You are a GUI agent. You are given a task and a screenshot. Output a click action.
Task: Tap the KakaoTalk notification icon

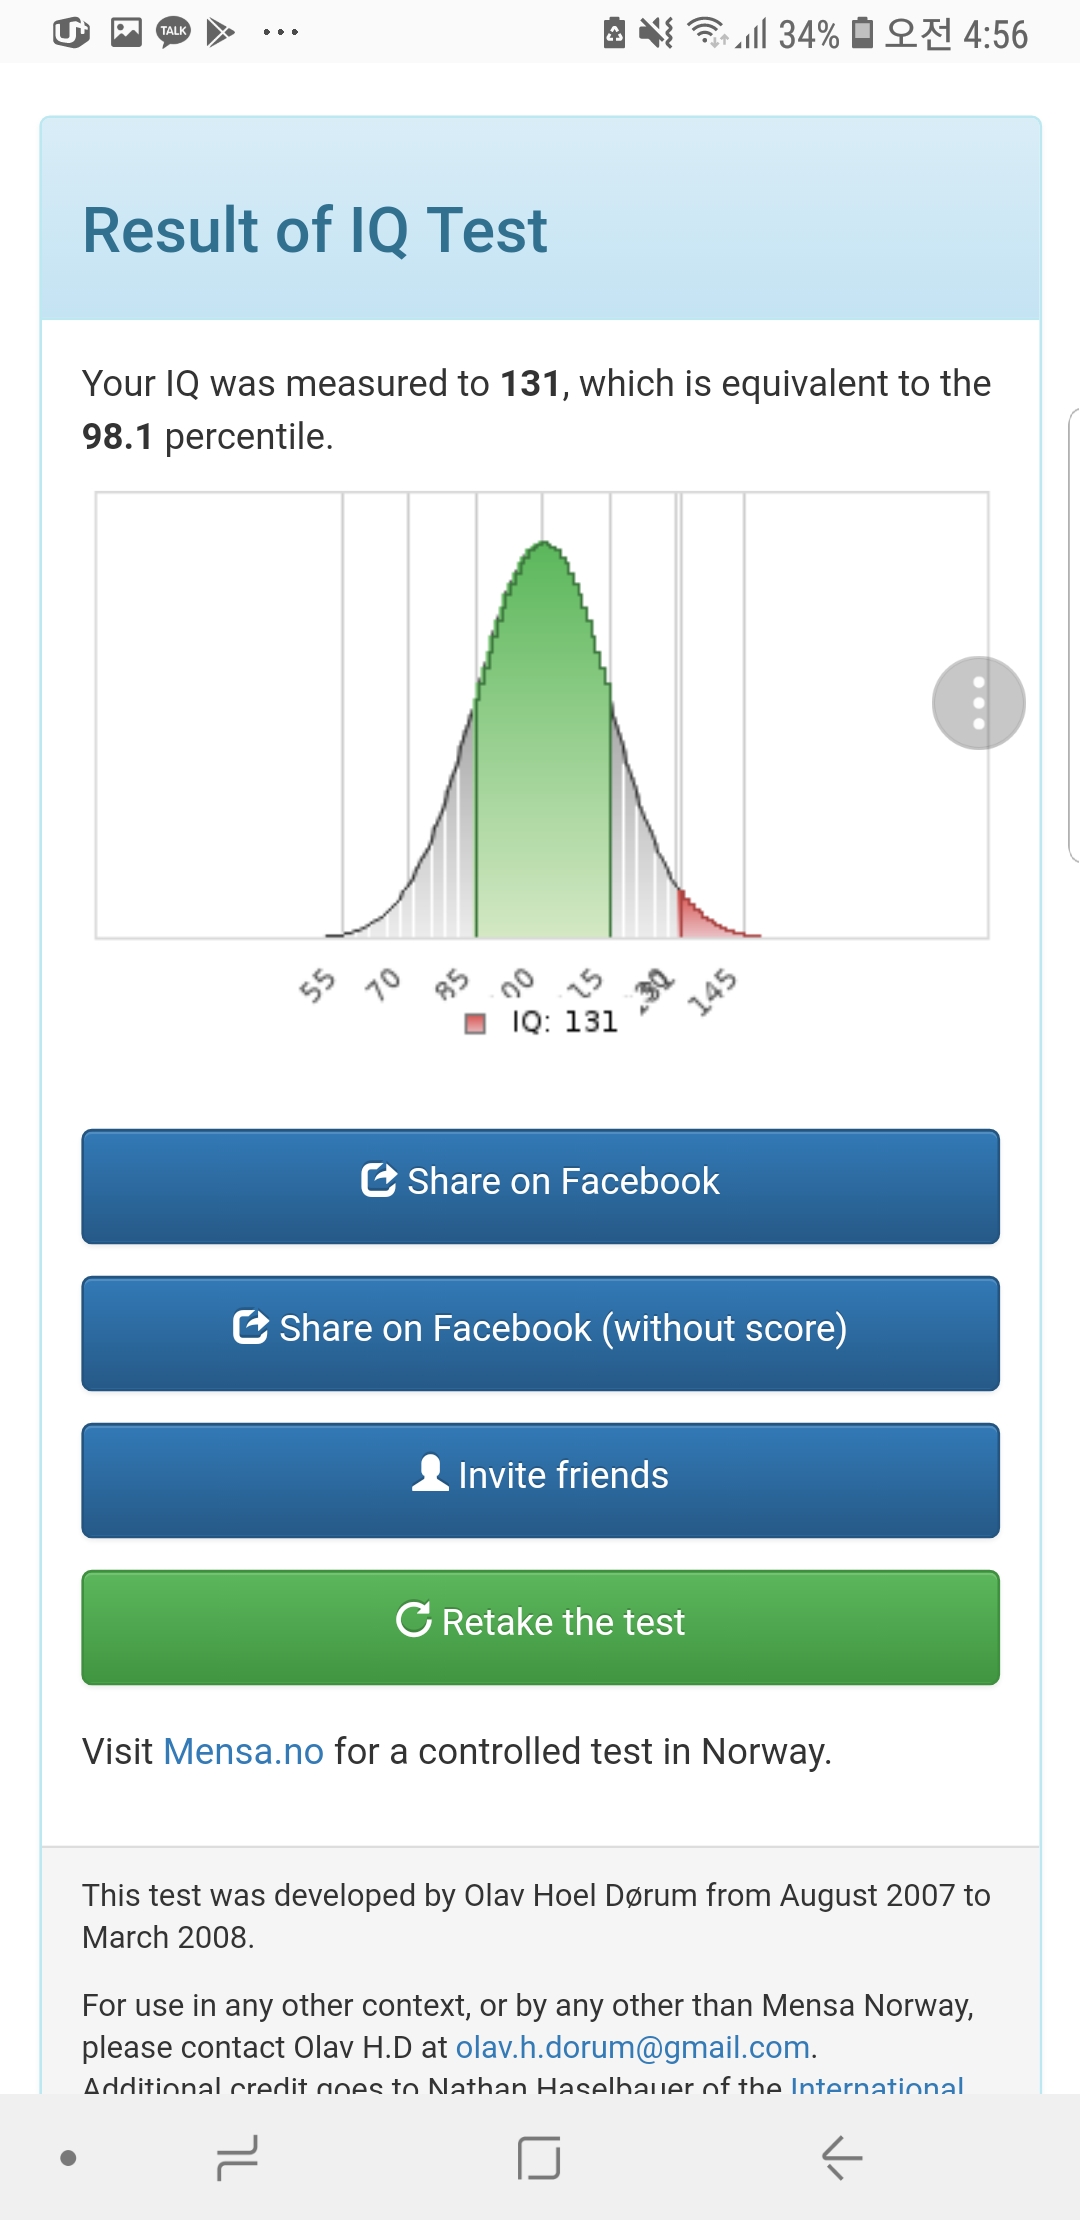pyautogui.click(x=174, y=33)
